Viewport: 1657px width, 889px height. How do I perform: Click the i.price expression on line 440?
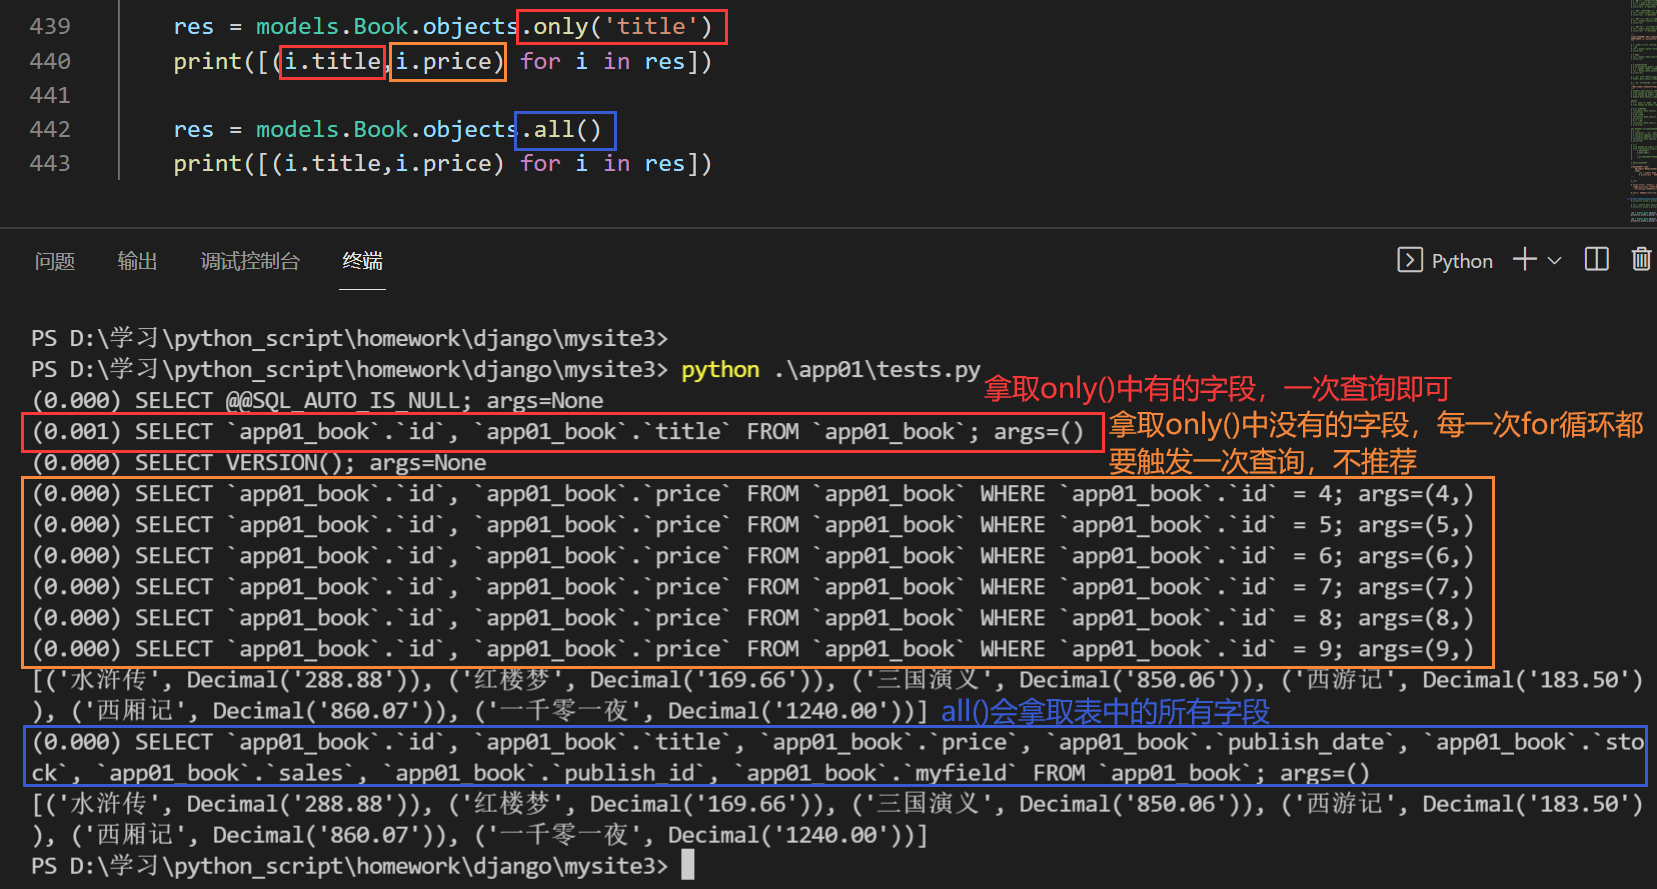pos(447,62)
